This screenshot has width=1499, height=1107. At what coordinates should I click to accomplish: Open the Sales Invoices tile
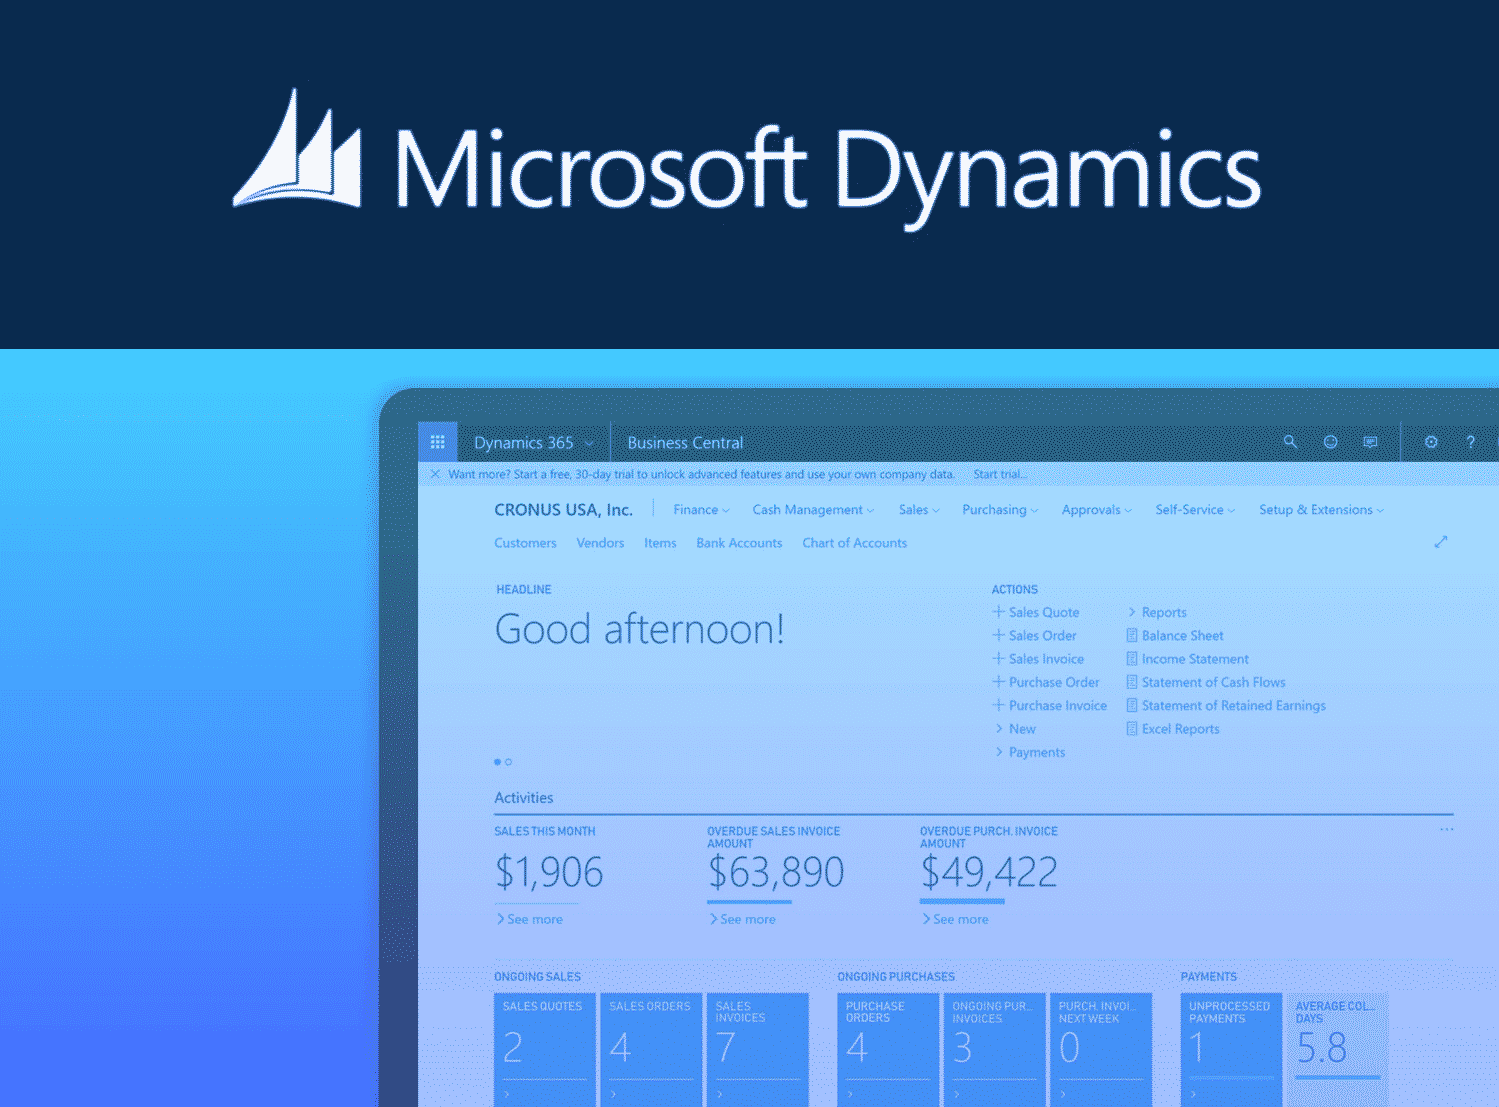pyautogui.click(x=758, y=1049)
